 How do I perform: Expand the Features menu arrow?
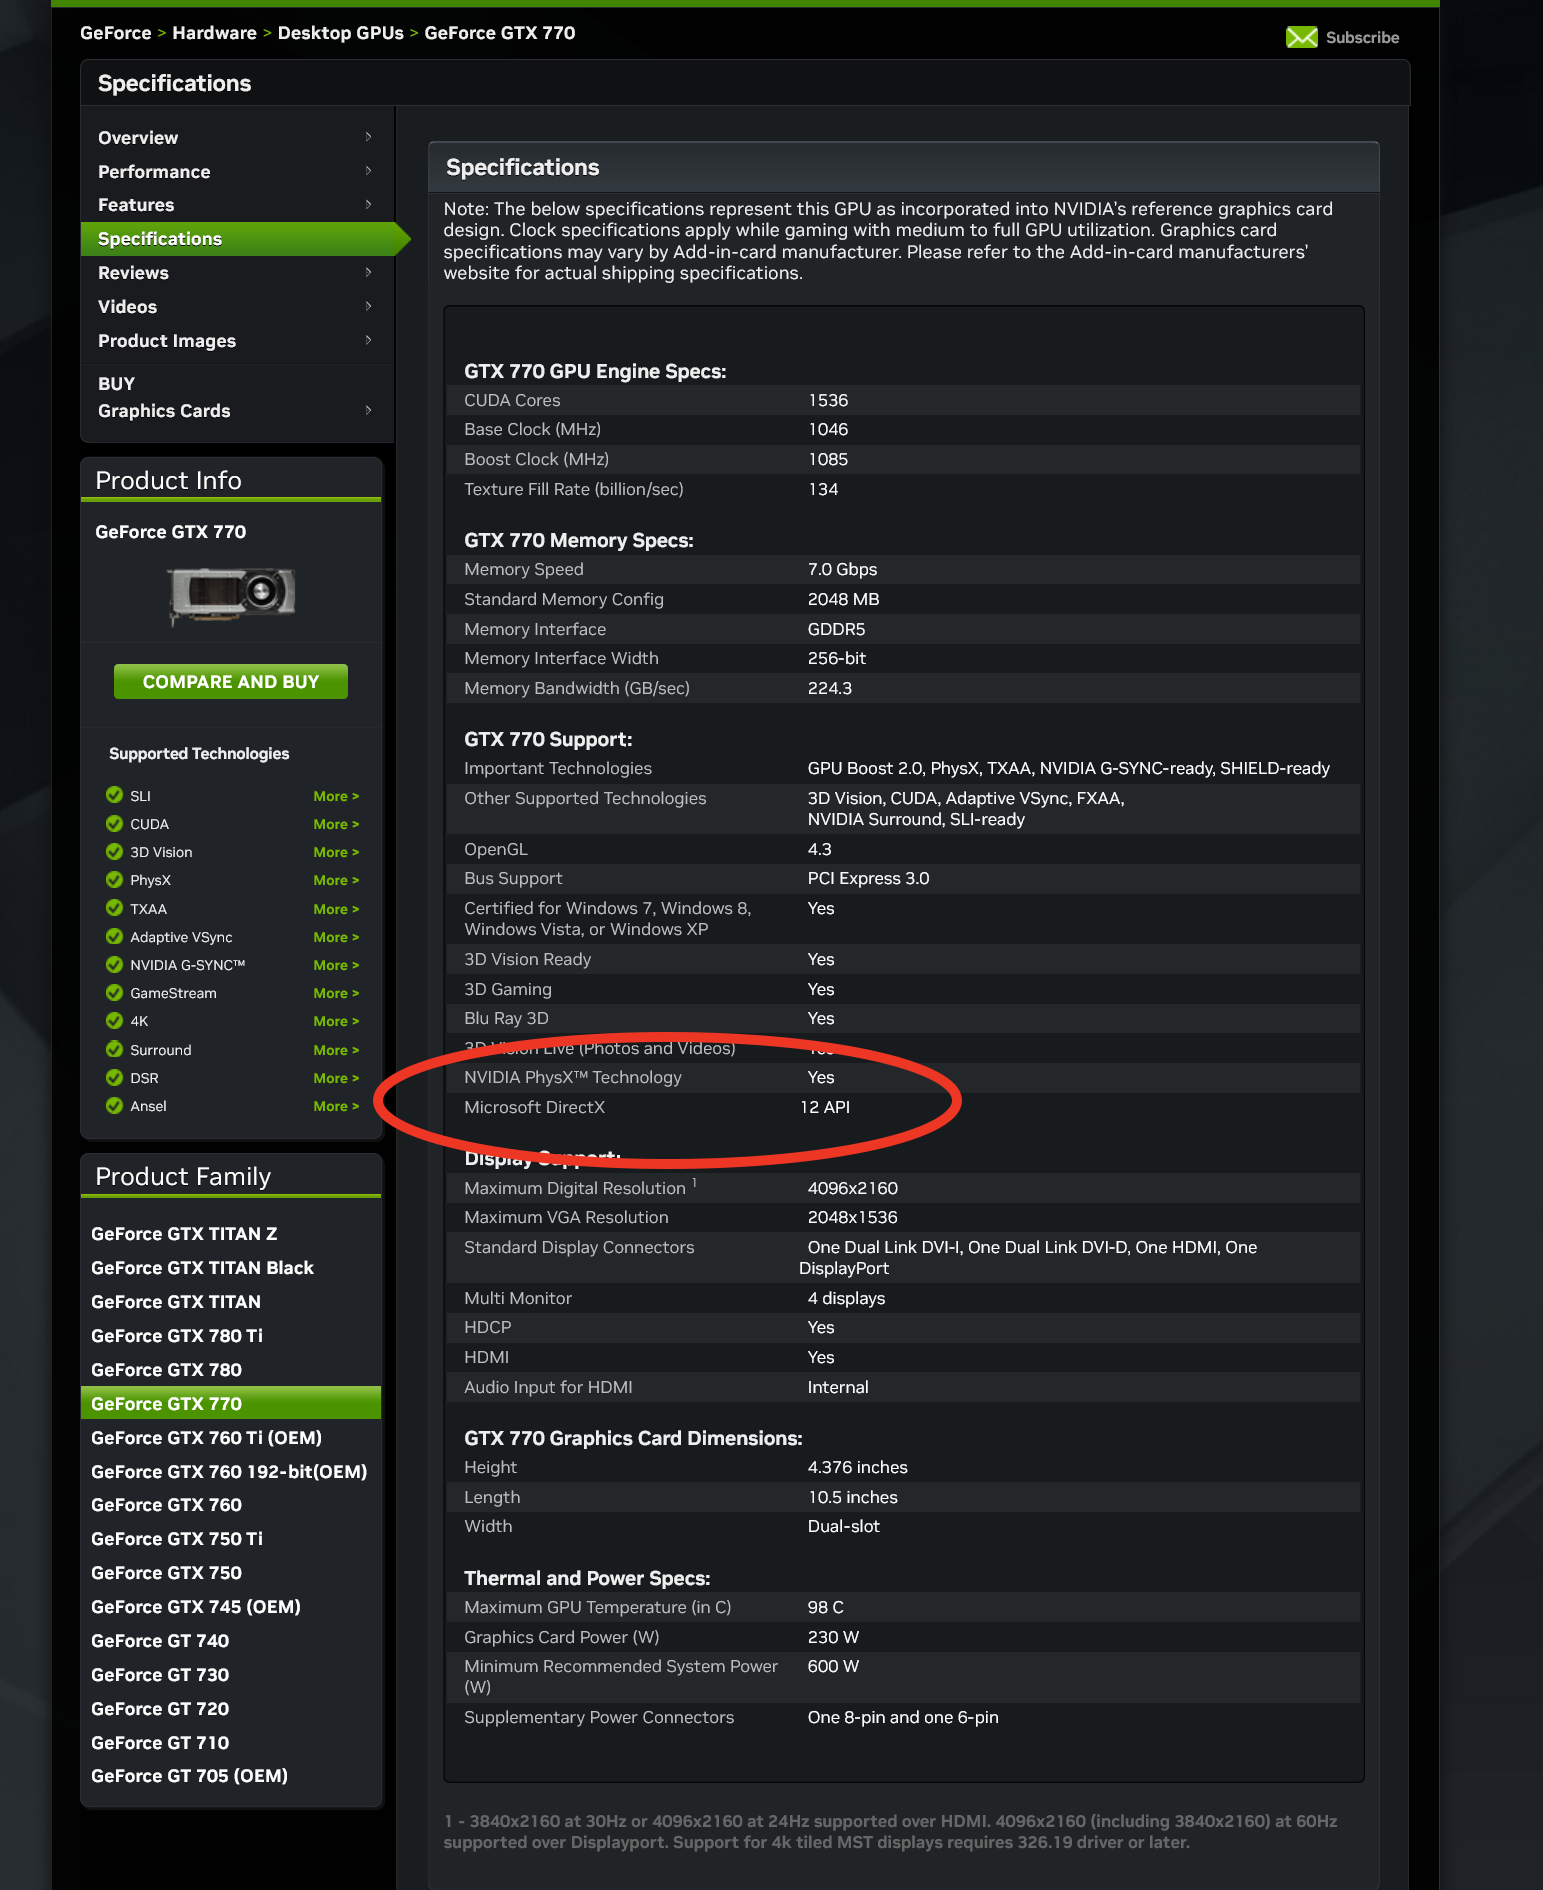[x=368, y=204]
